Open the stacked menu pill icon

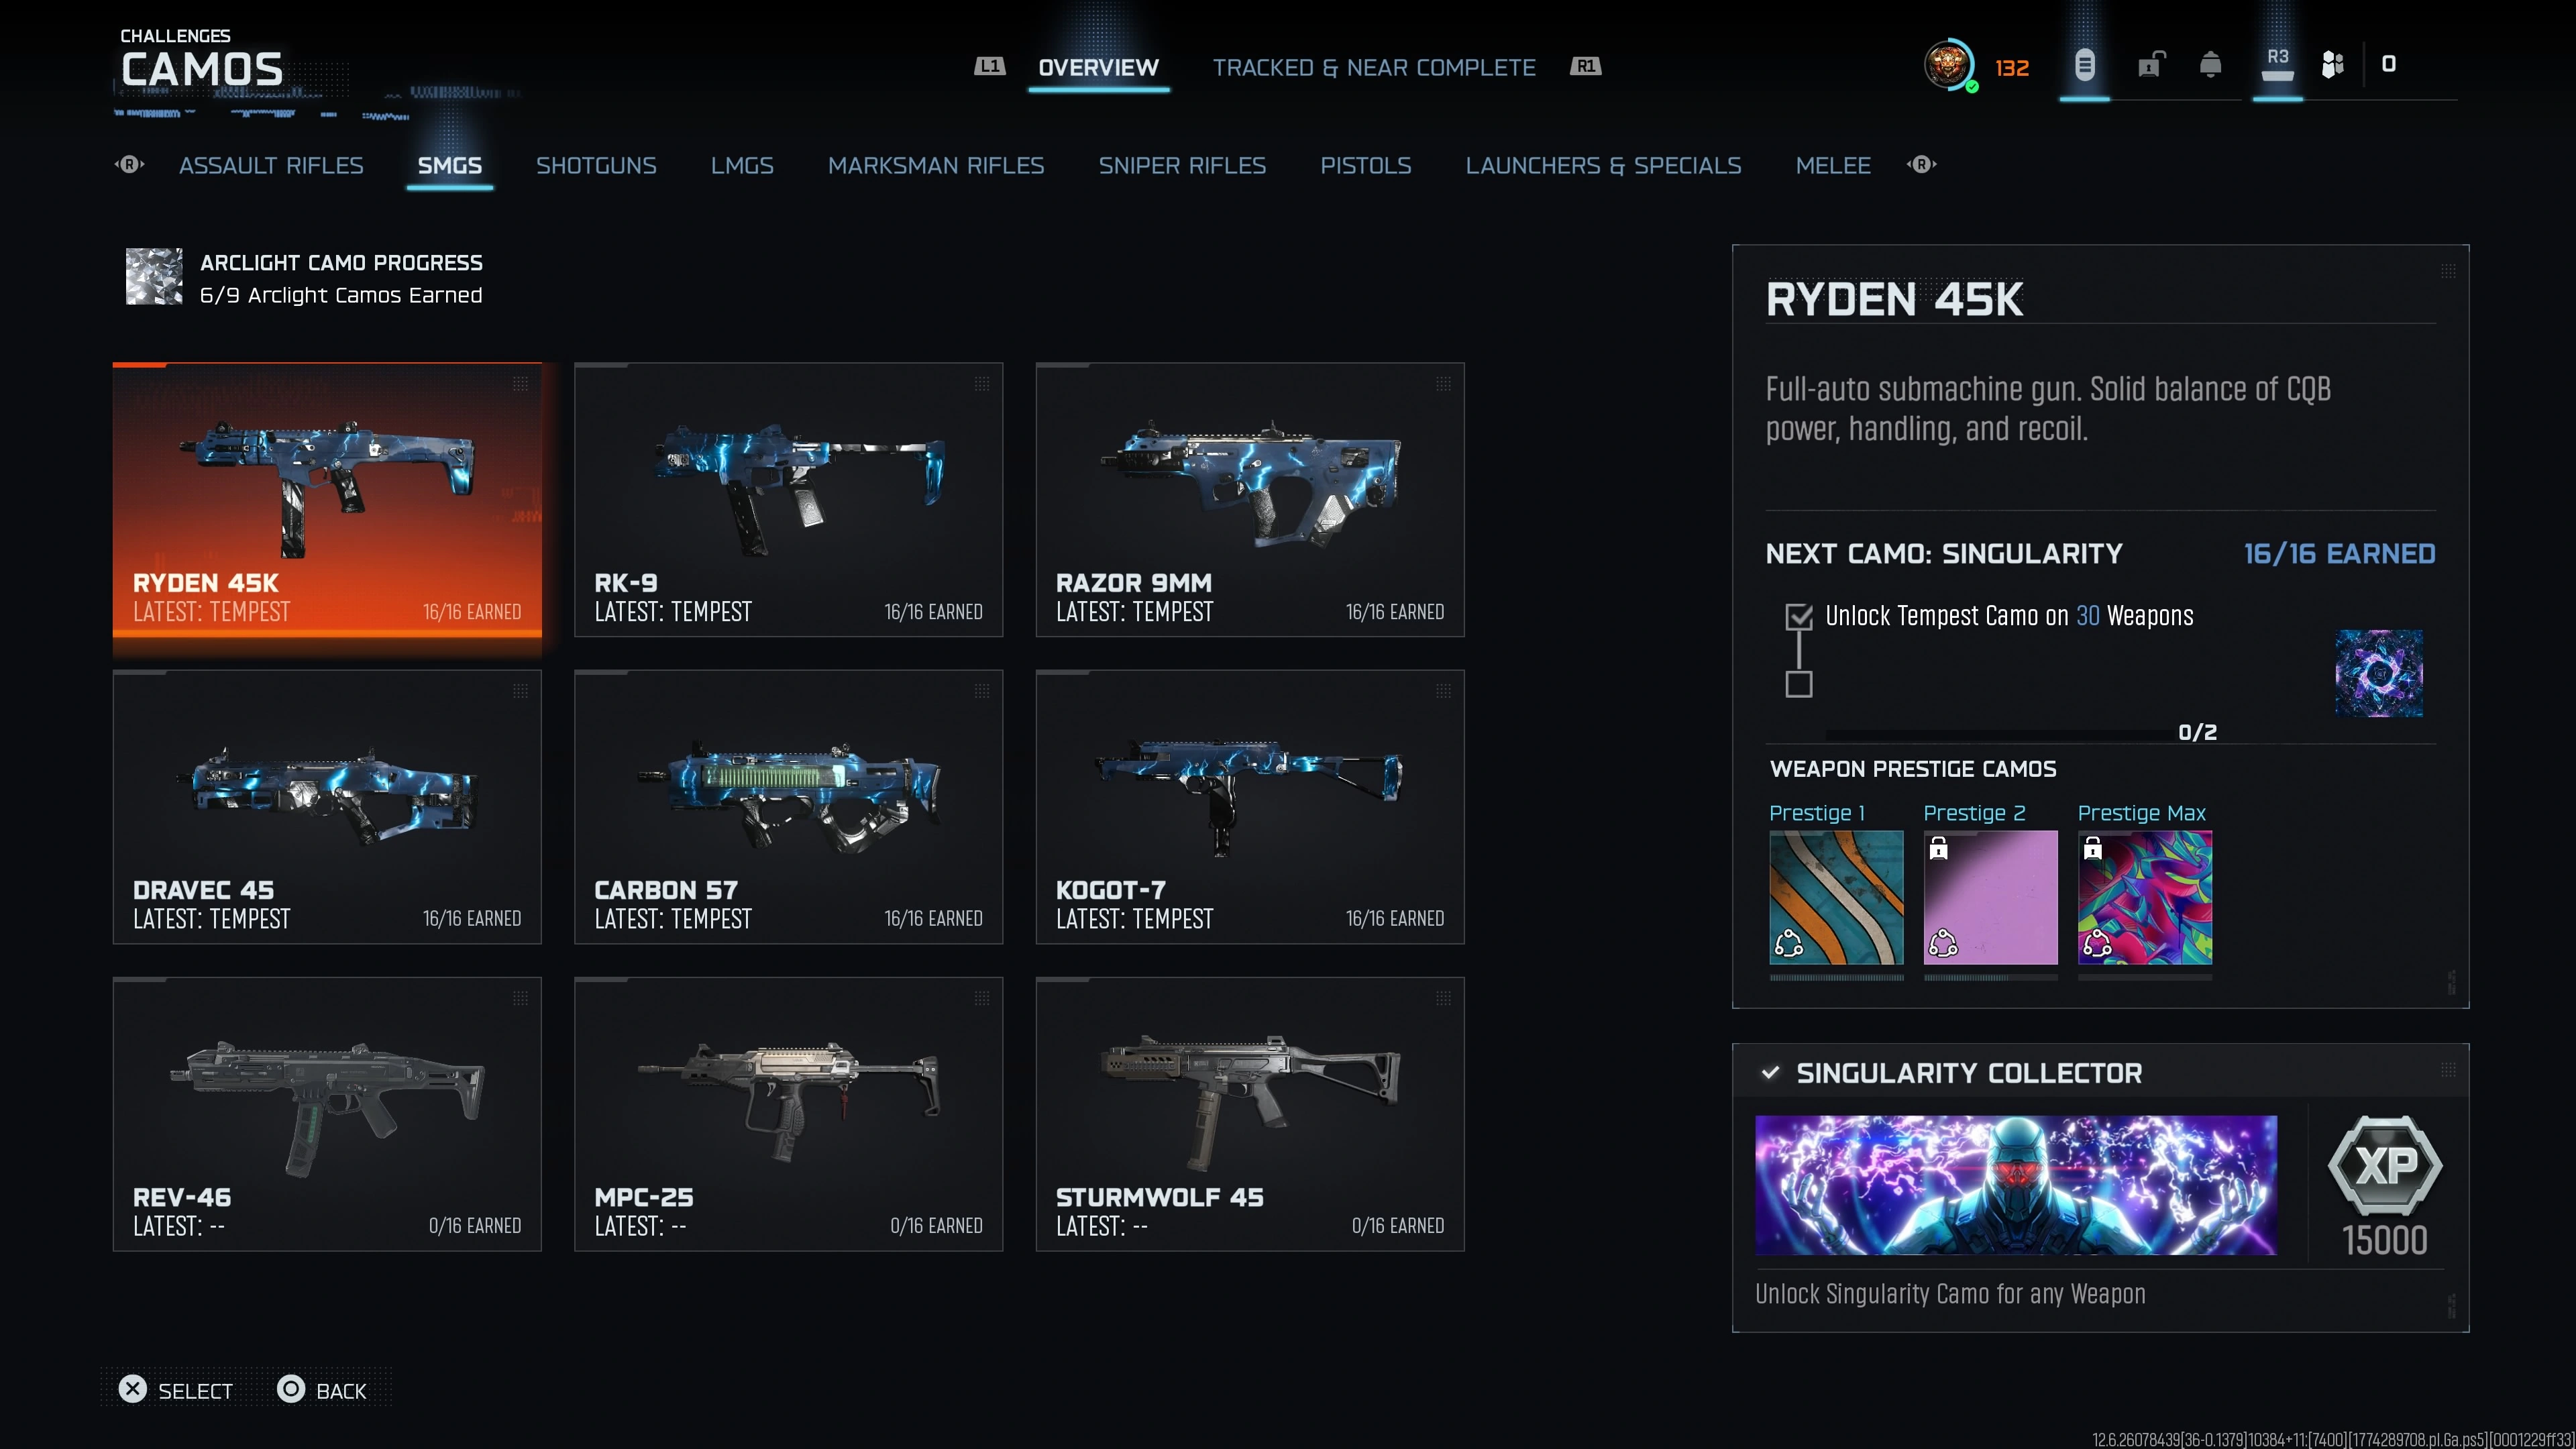tap(2084, 66)
